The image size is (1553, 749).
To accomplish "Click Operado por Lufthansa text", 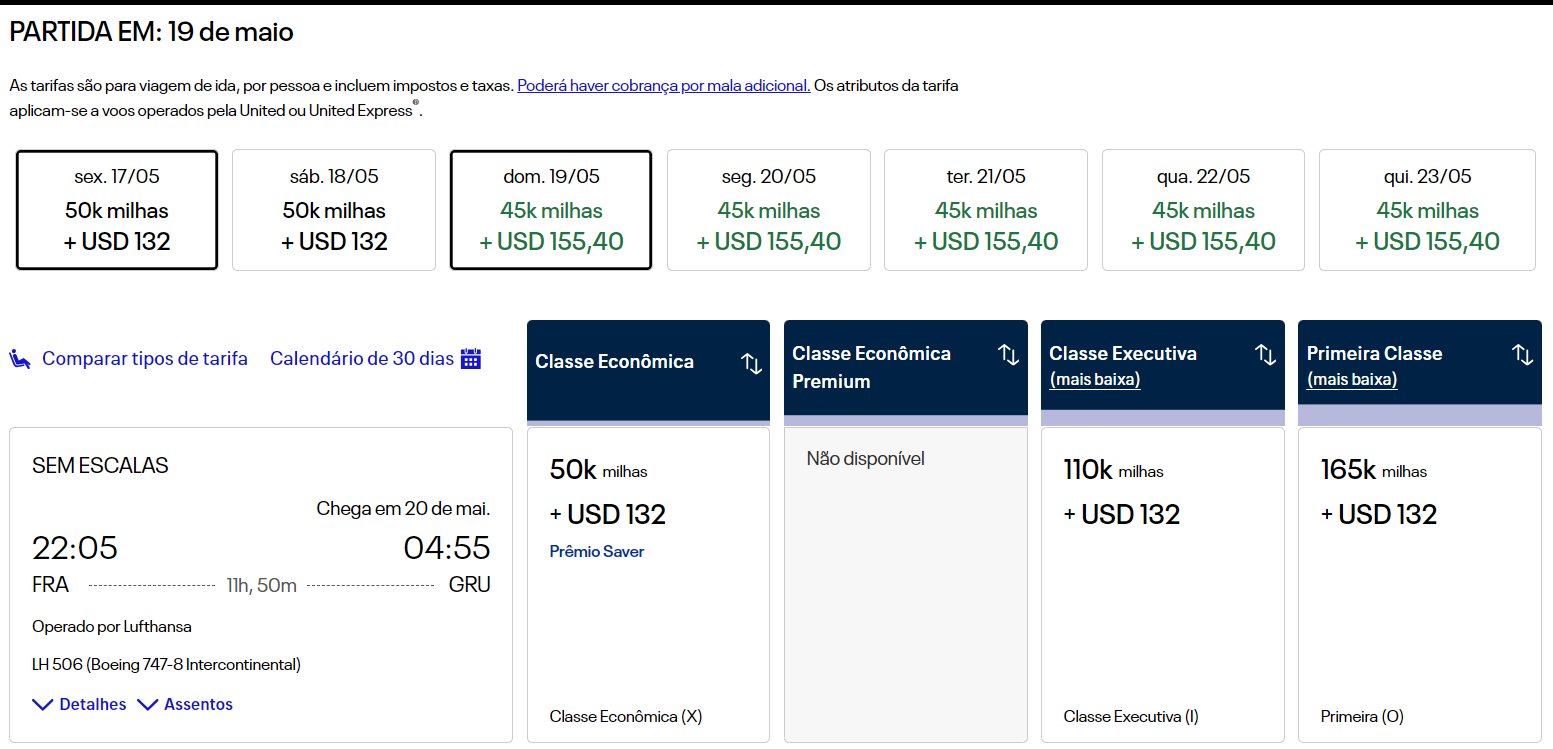I will point(112,627).
